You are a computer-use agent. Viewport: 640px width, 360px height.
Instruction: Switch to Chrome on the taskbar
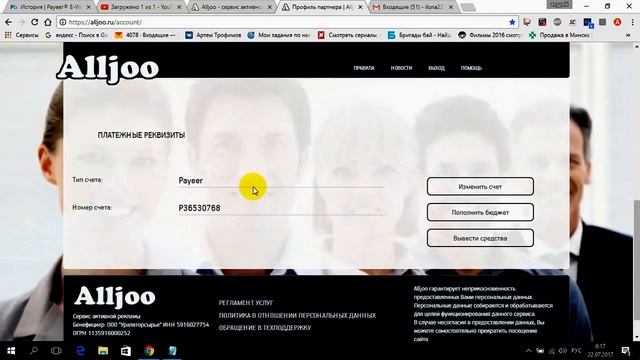click(149, 351)
